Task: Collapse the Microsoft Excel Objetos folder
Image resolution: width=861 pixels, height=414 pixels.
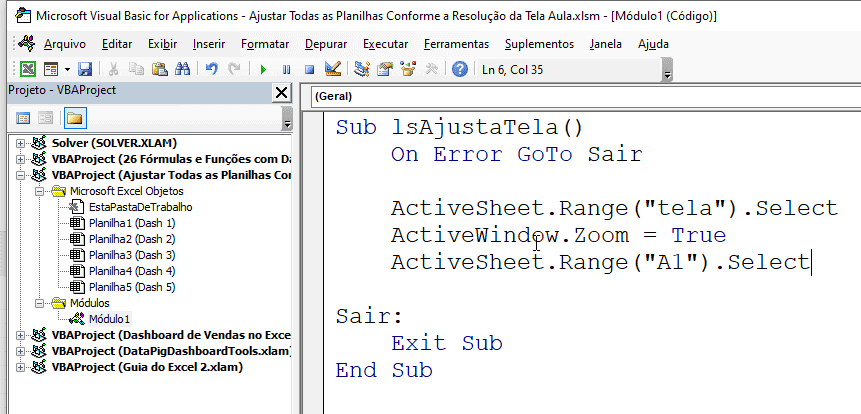Action: tap(37, 191)
